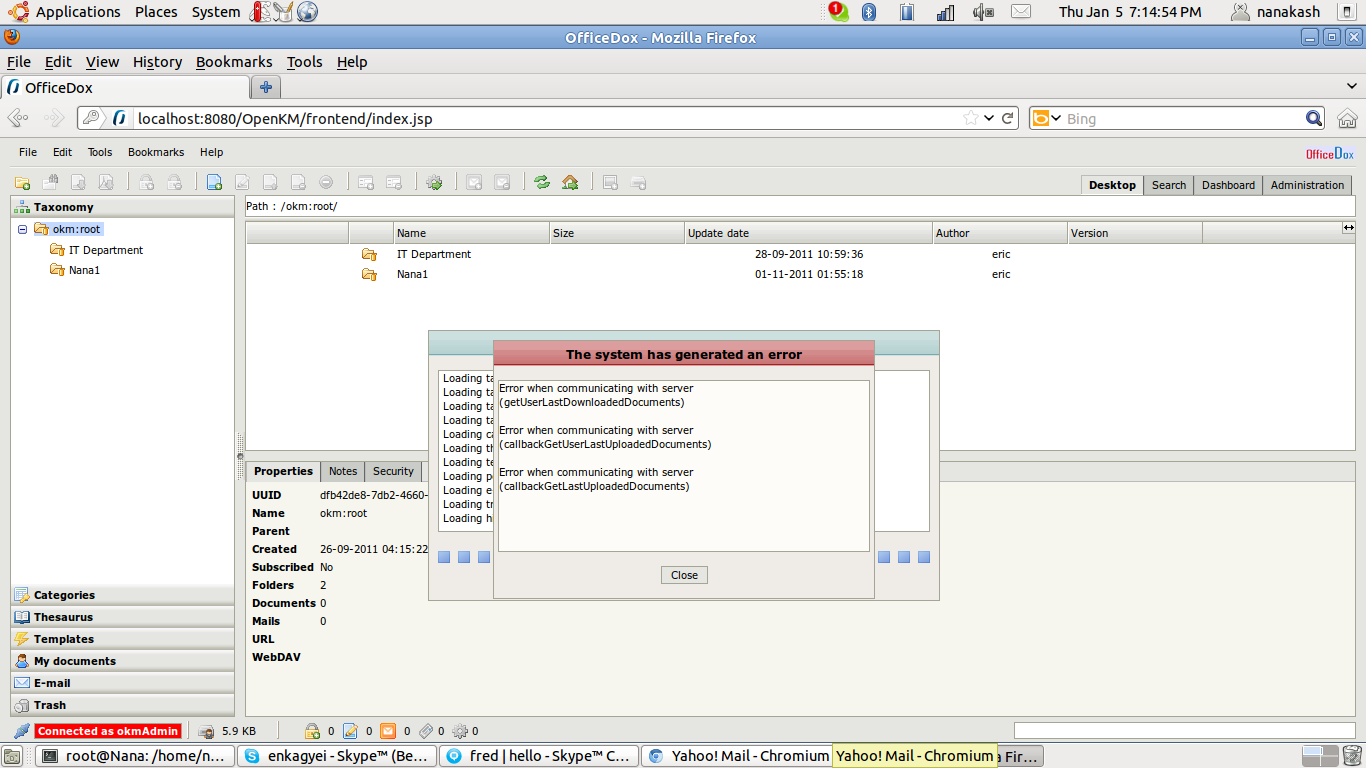
Task: Click the green Refresh toolbar icon
Action: (x=542, y=183)
